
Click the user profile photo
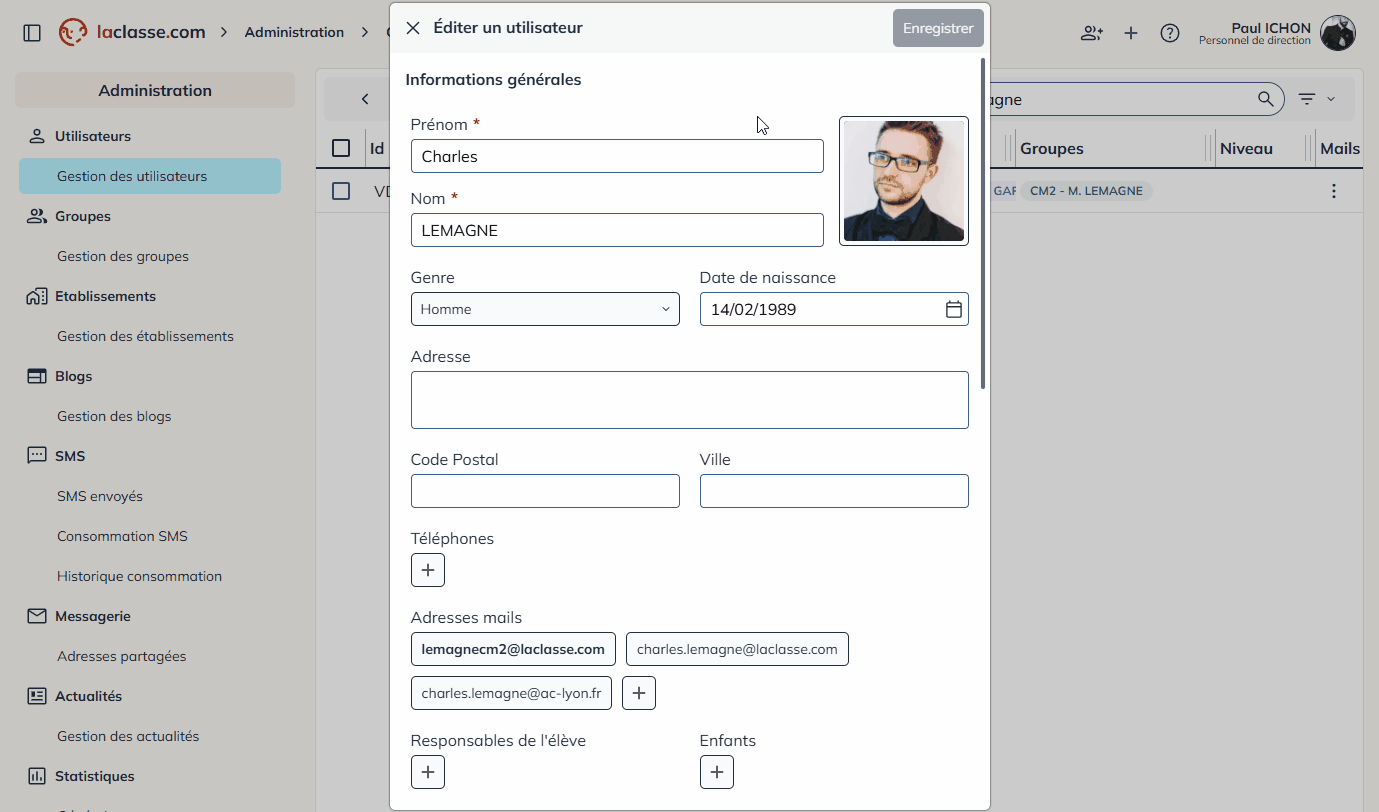pos(904,181)
